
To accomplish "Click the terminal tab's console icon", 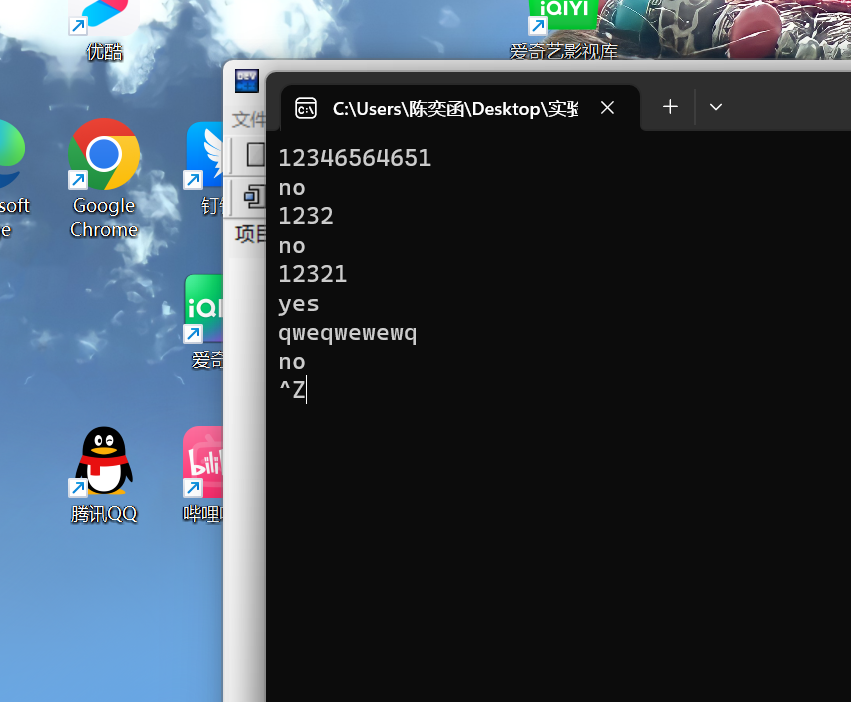I will 306,109.
